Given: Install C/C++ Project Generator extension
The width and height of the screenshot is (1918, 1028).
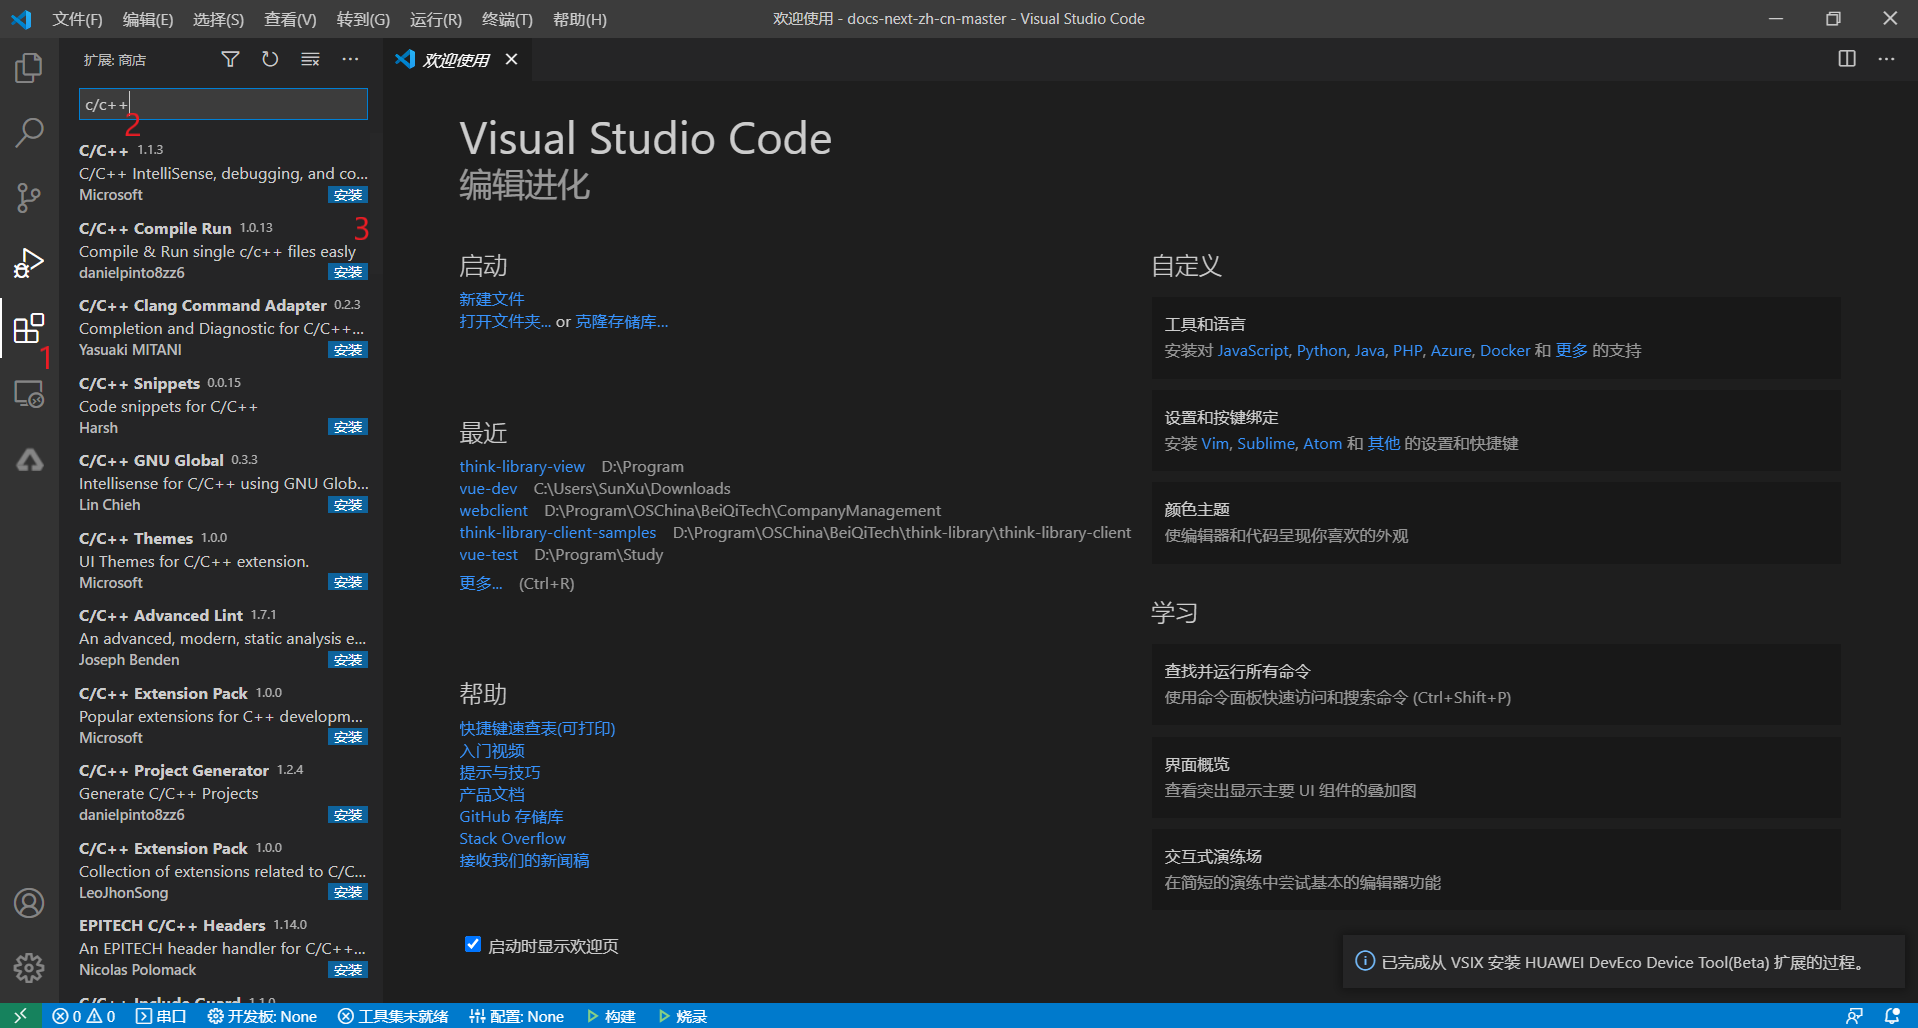Looking at the screenshot, I should tap(348, 815).
